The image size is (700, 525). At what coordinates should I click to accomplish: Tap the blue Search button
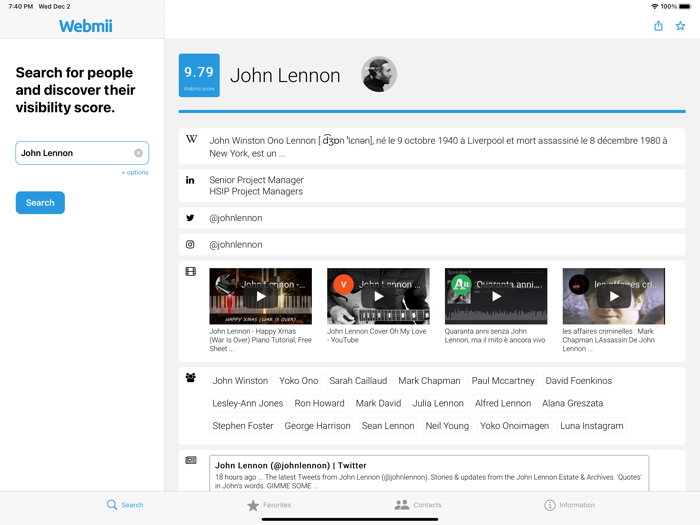pyautogui.click(x=40, y=203)
